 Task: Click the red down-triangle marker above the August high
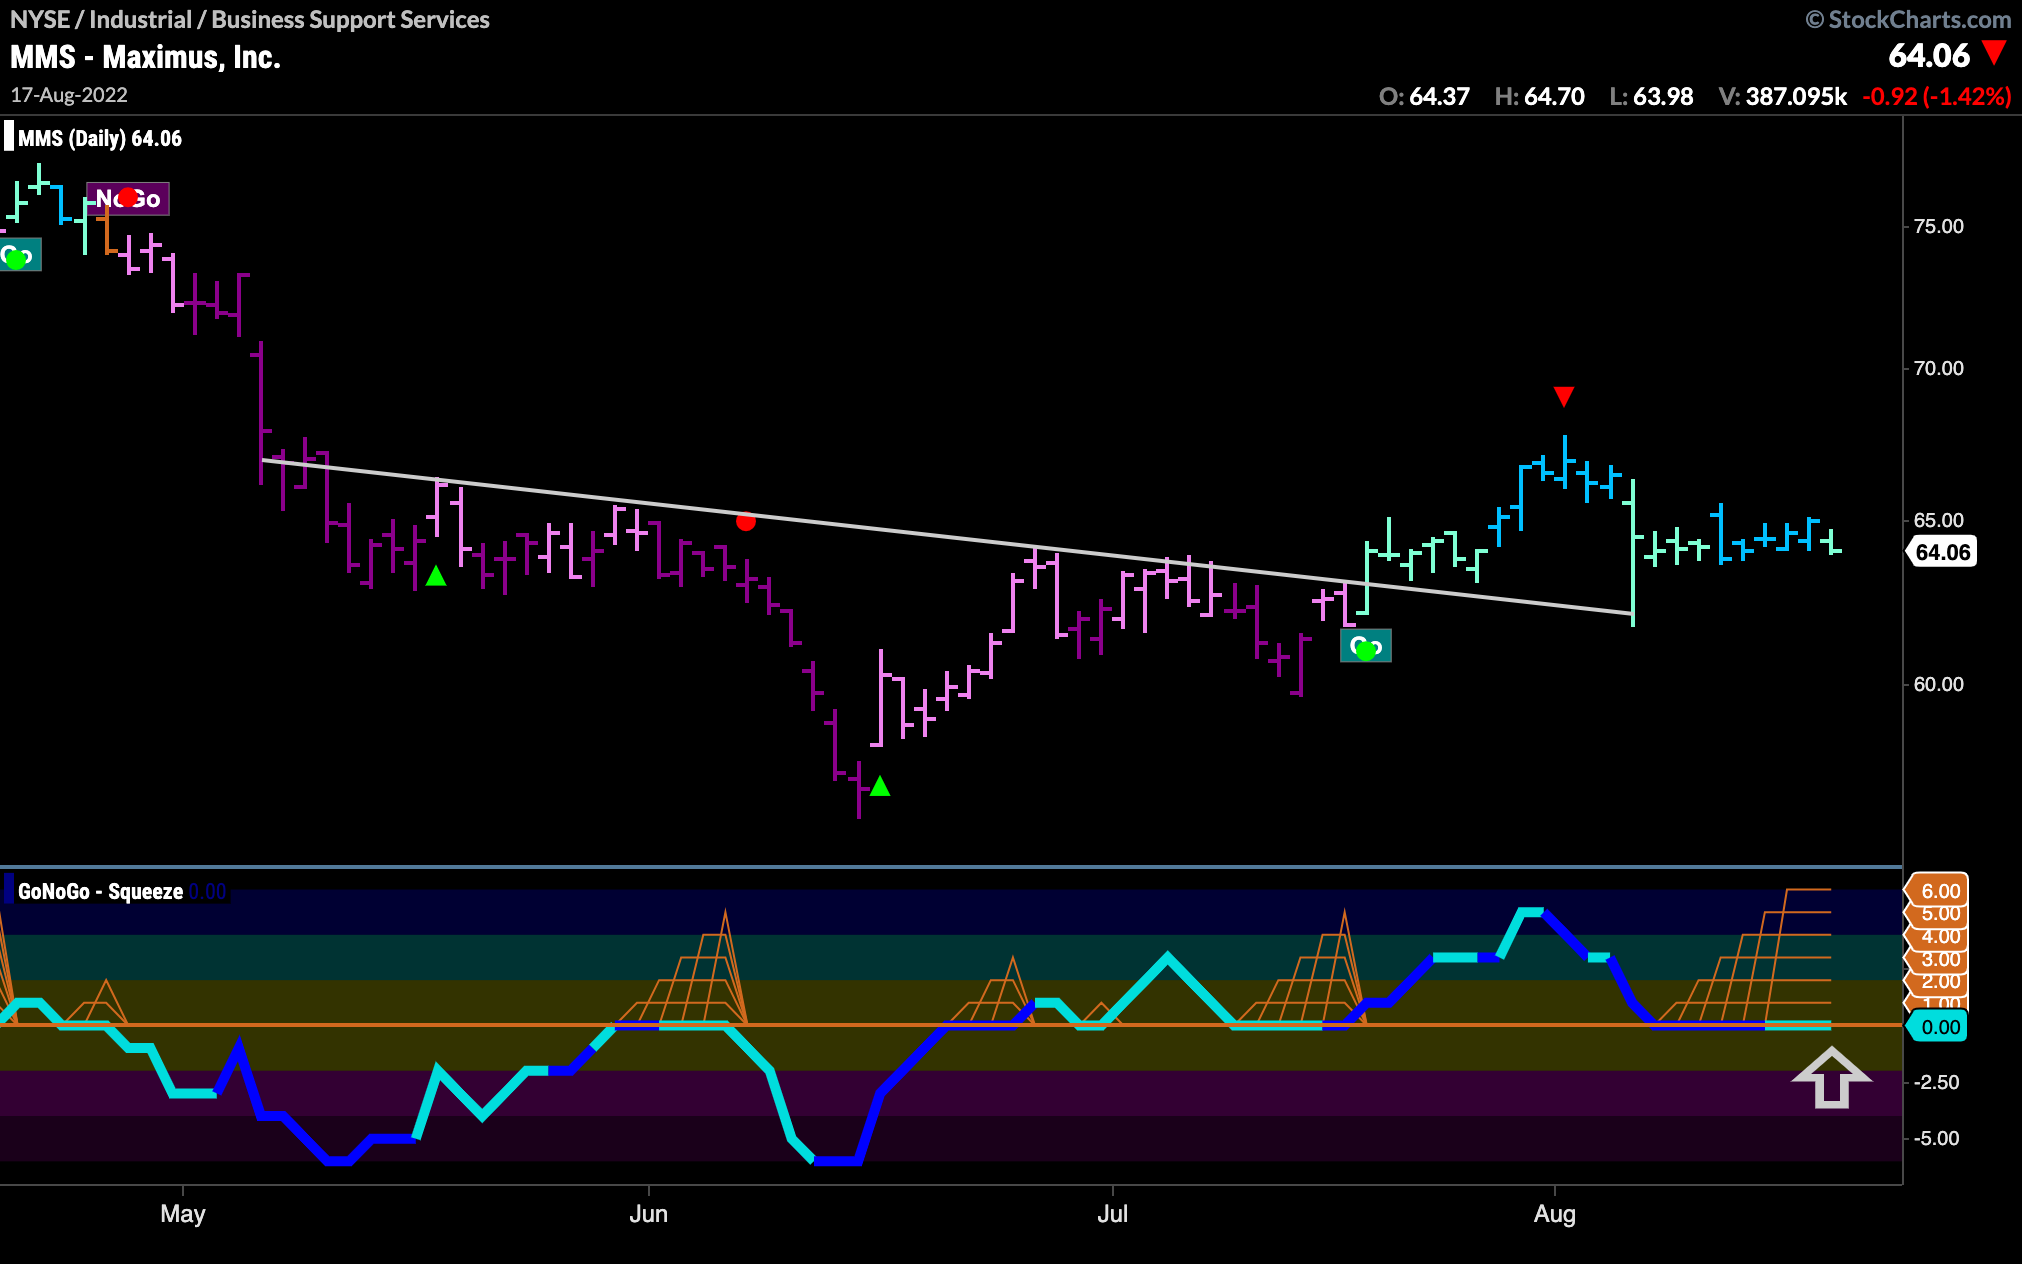(x=1564, y=397)
